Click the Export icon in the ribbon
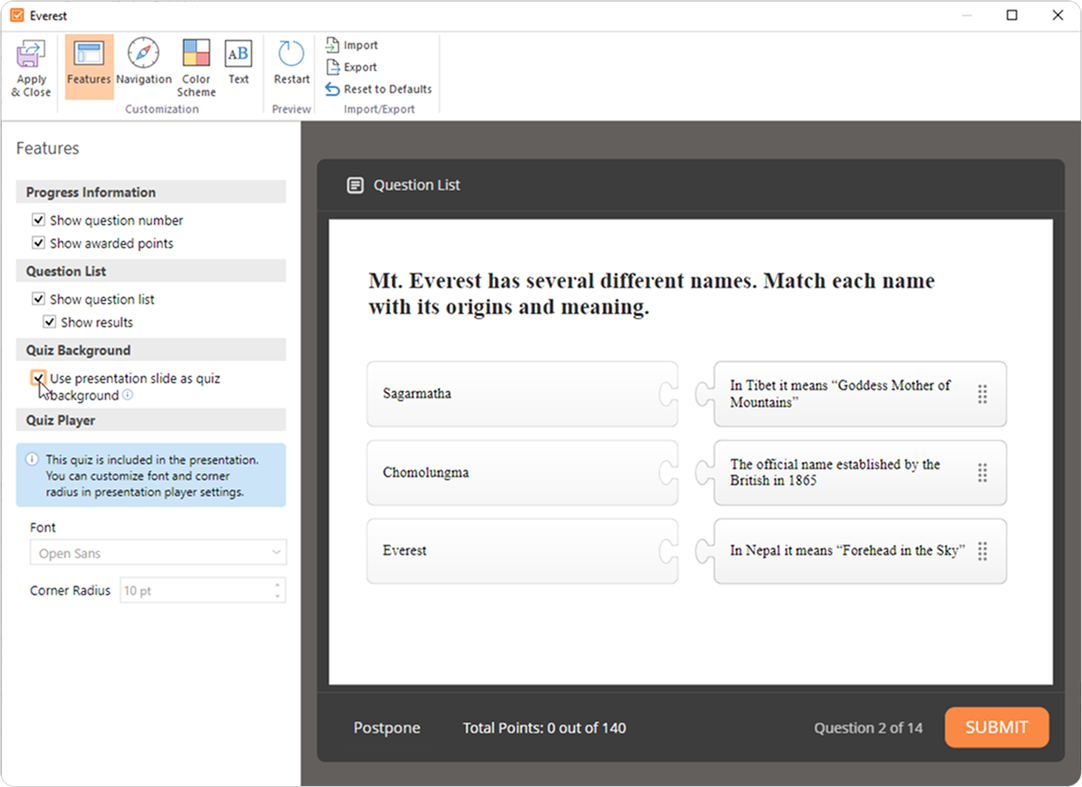This screenshot has width=1082, height=787. pyautogui.click(x=333, y=67)
